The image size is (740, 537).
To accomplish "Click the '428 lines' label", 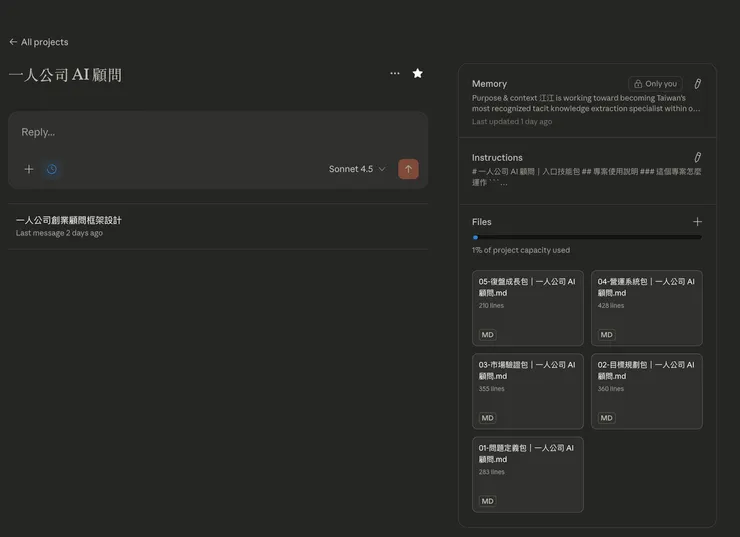I will pyautogui.click(x=611, y=306).
